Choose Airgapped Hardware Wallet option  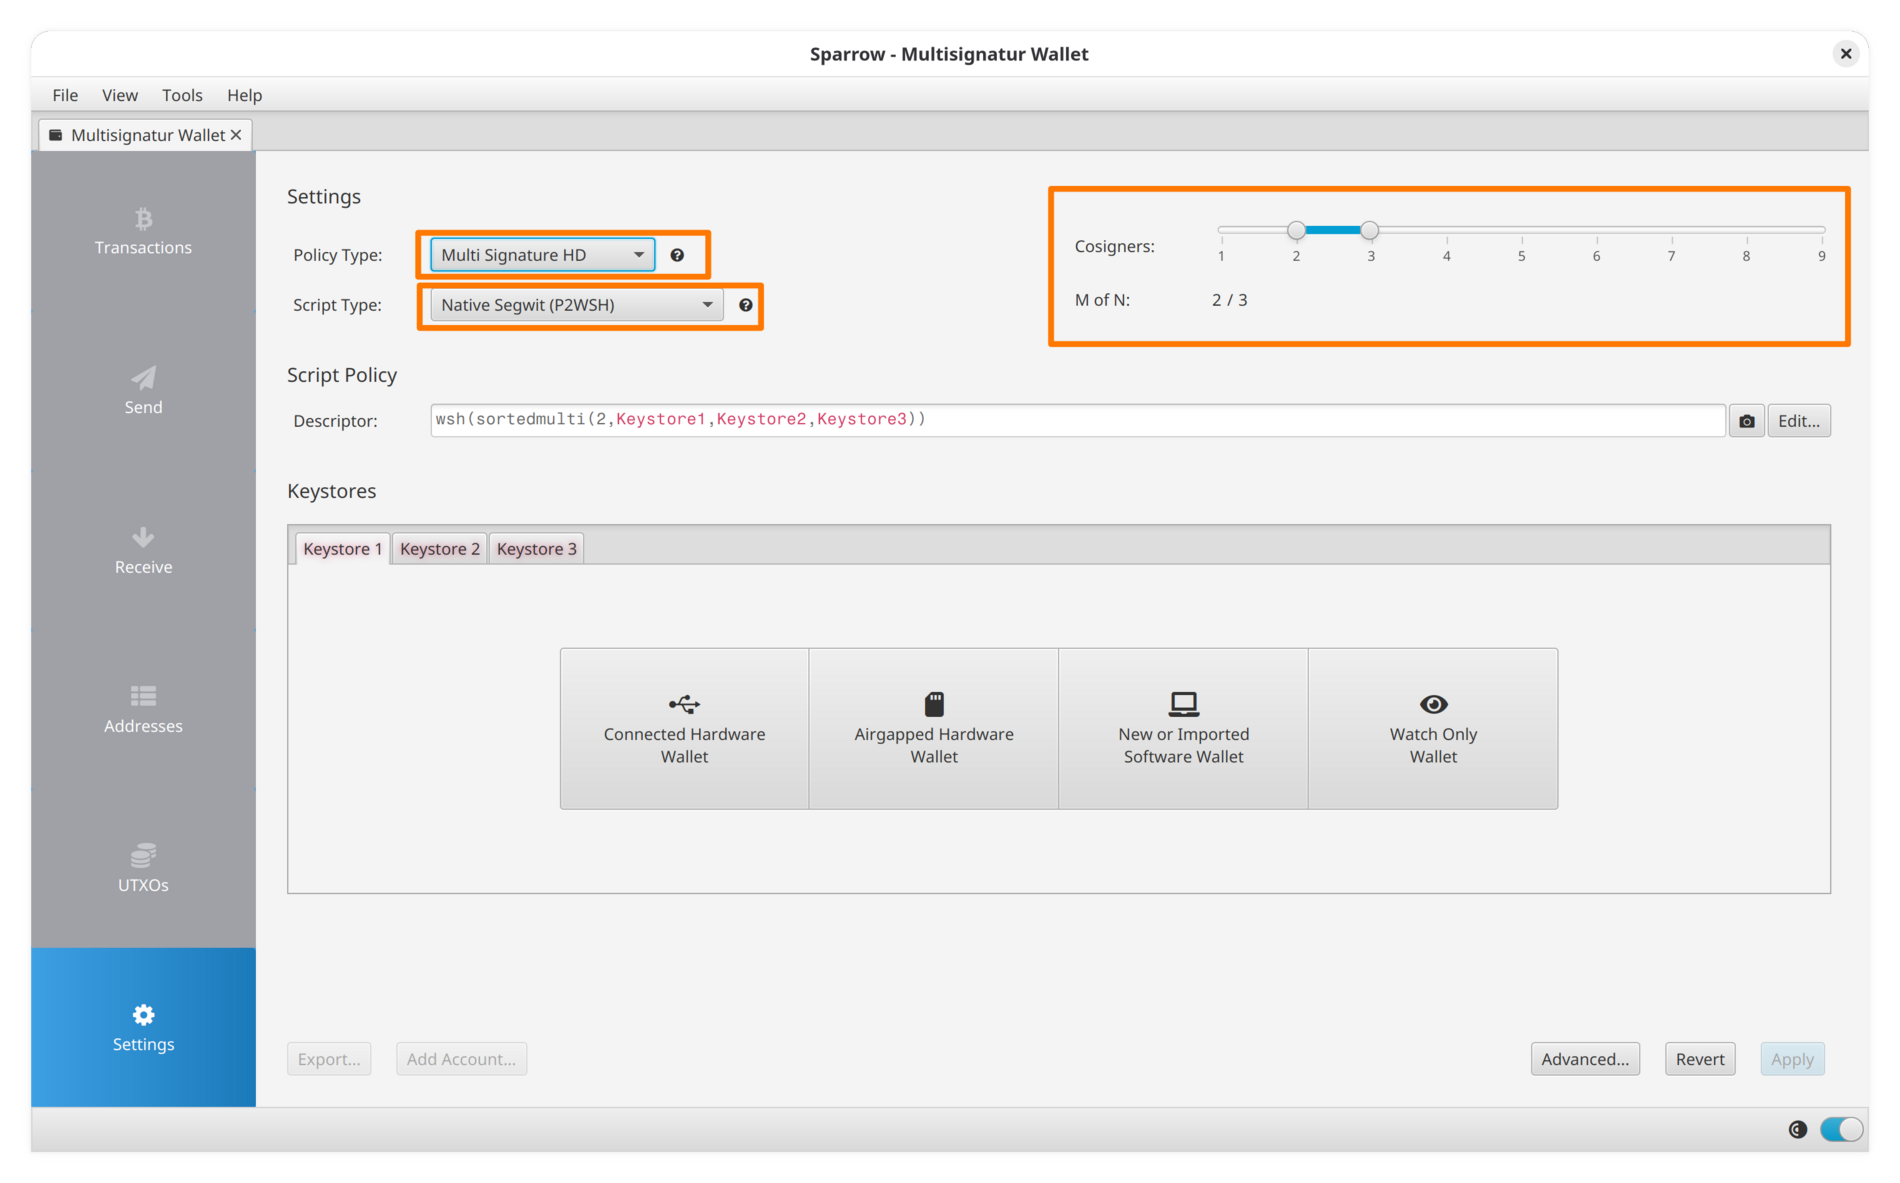pos(934,729)
